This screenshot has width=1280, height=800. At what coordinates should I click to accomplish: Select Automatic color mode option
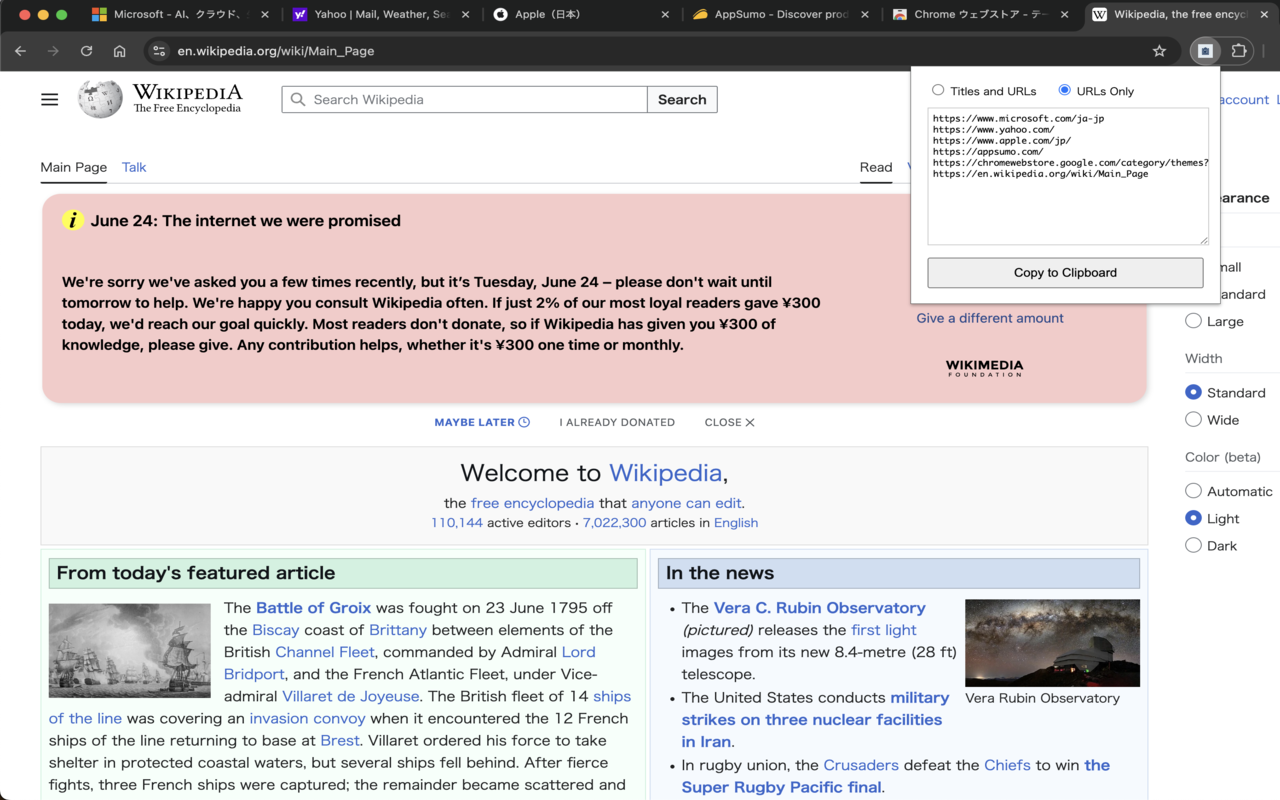click(x=1193, y=491)
